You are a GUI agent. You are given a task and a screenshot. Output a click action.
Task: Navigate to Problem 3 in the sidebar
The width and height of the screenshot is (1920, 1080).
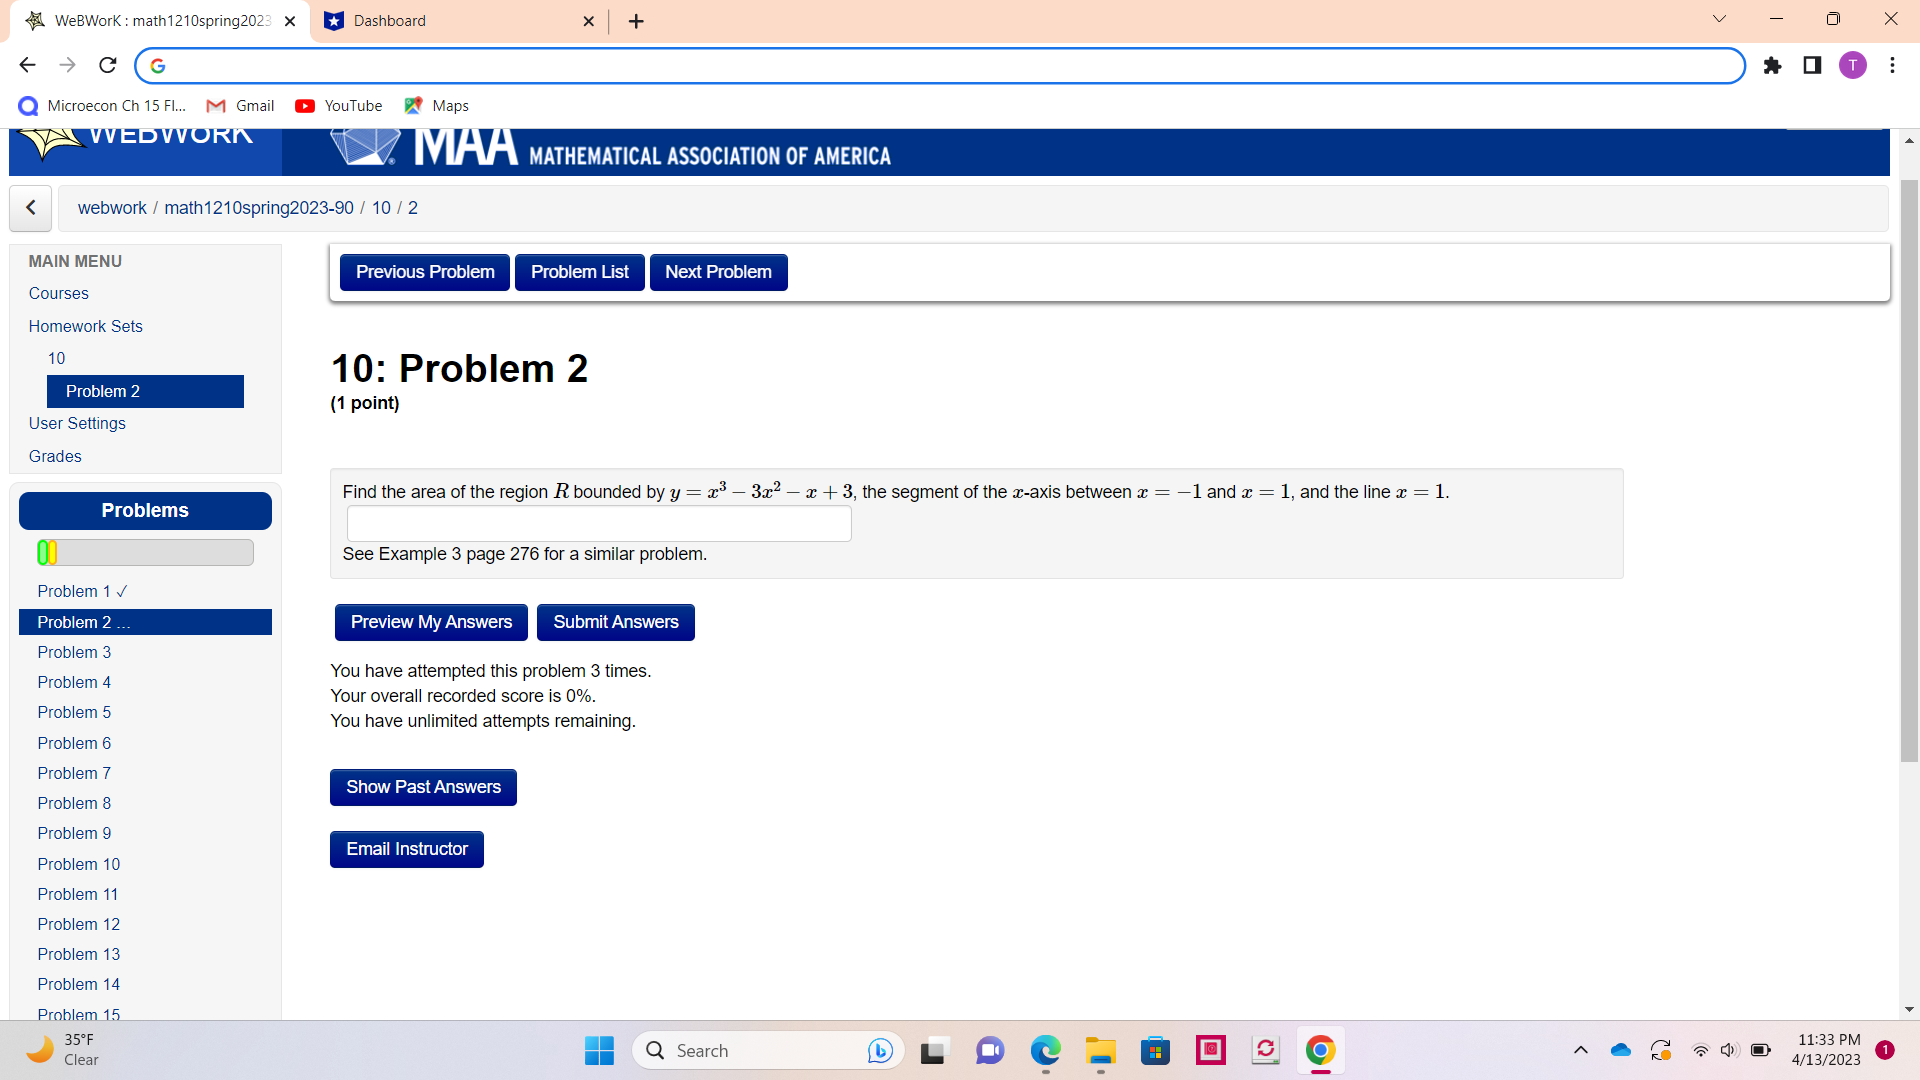[74, 652]
